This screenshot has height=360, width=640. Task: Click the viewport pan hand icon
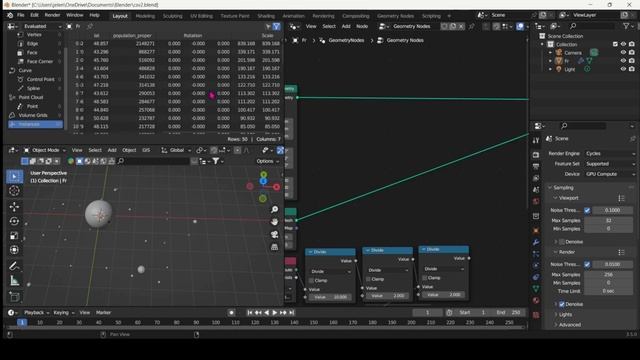(x=275, y=222)
